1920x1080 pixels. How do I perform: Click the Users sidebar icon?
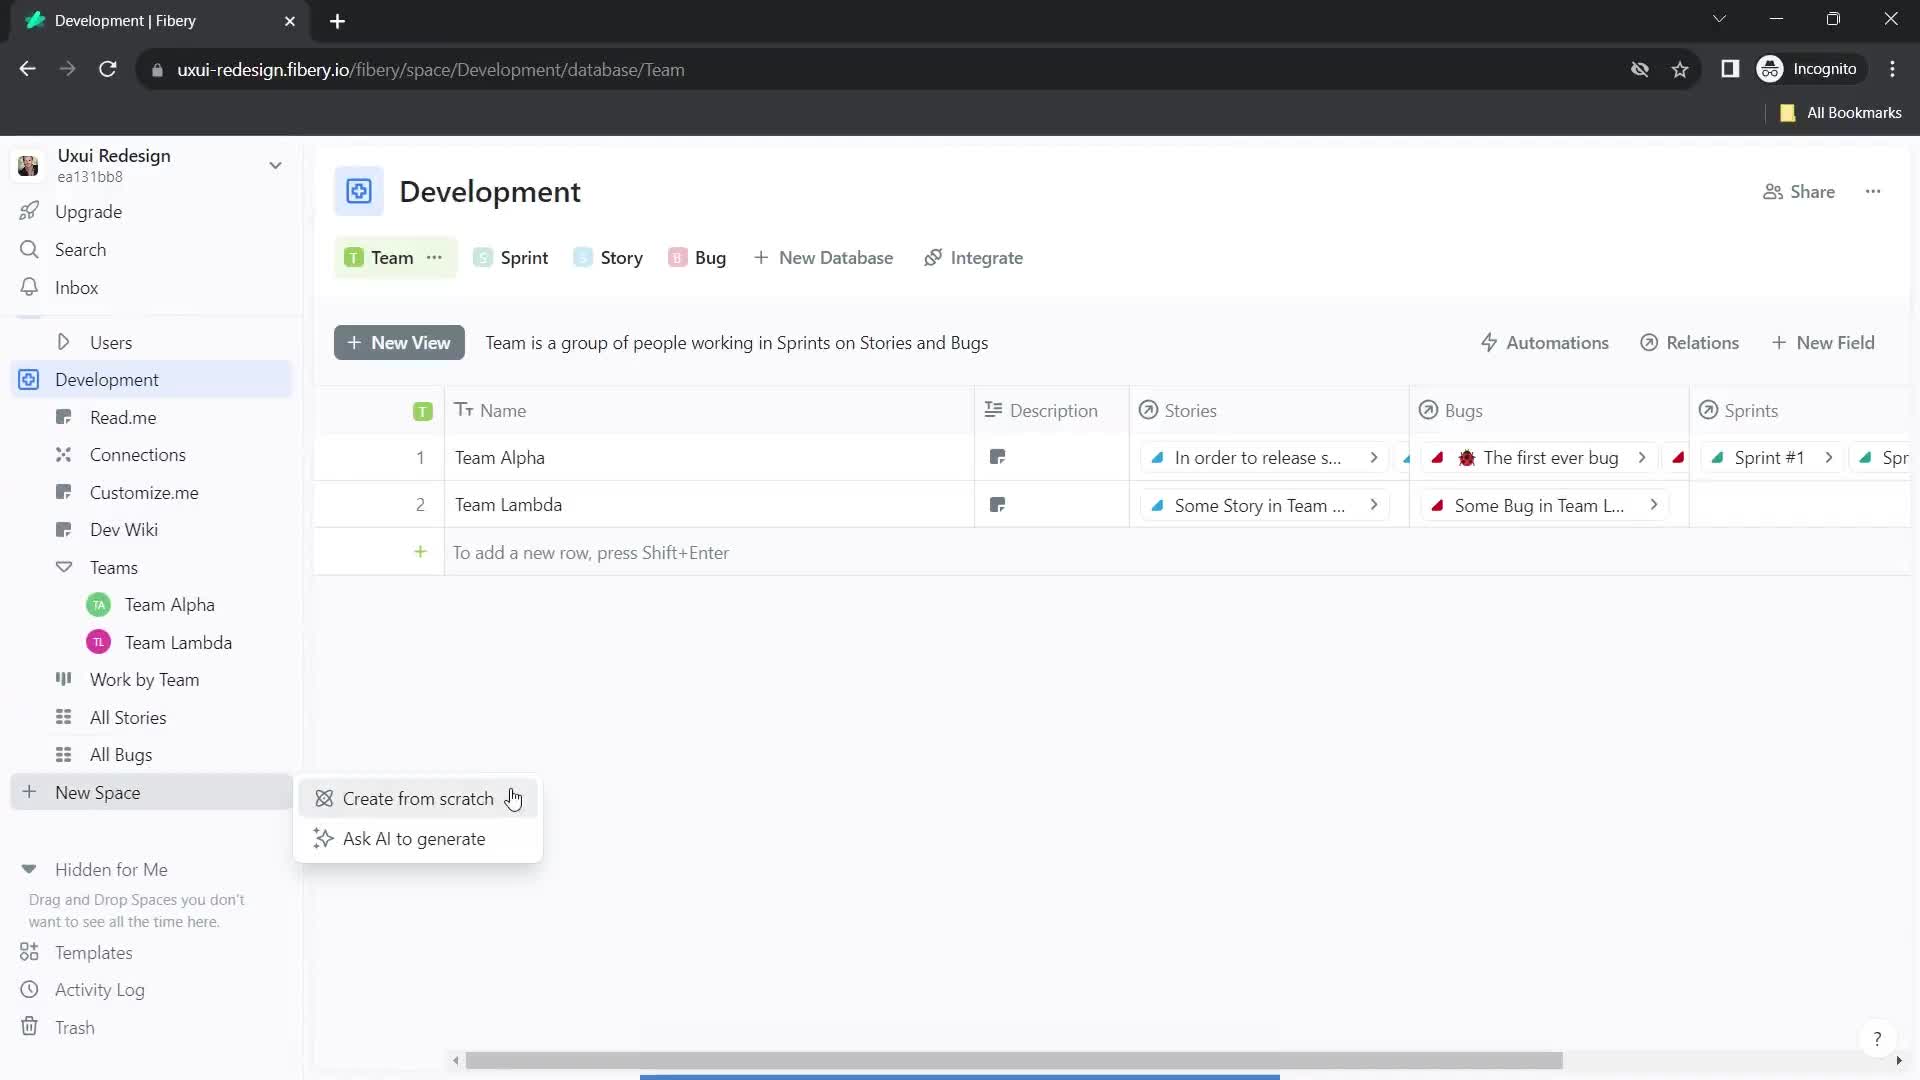63,342
